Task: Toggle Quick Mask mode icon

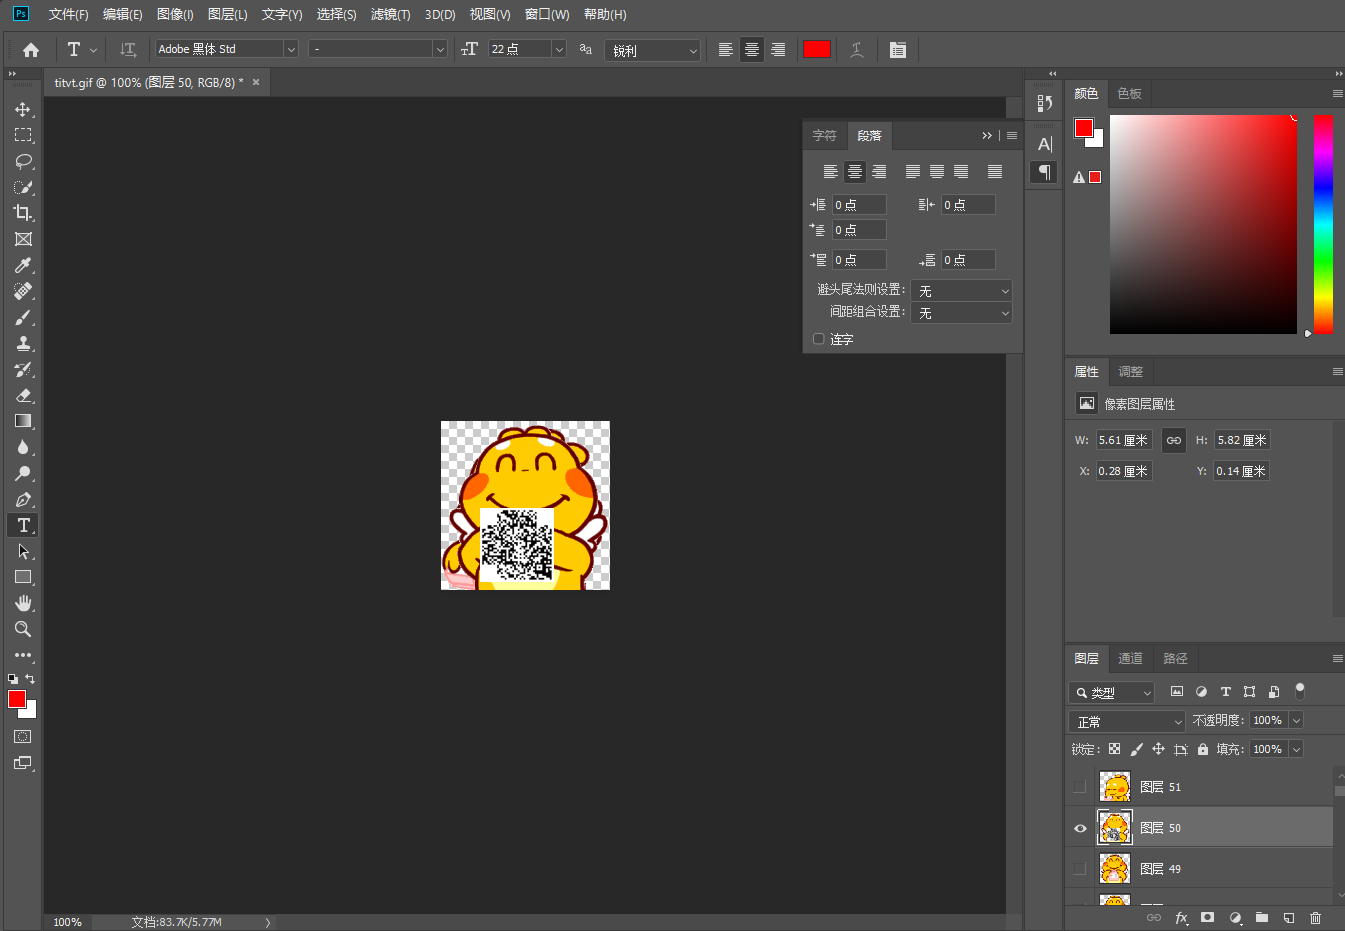Action: (23, 737)
